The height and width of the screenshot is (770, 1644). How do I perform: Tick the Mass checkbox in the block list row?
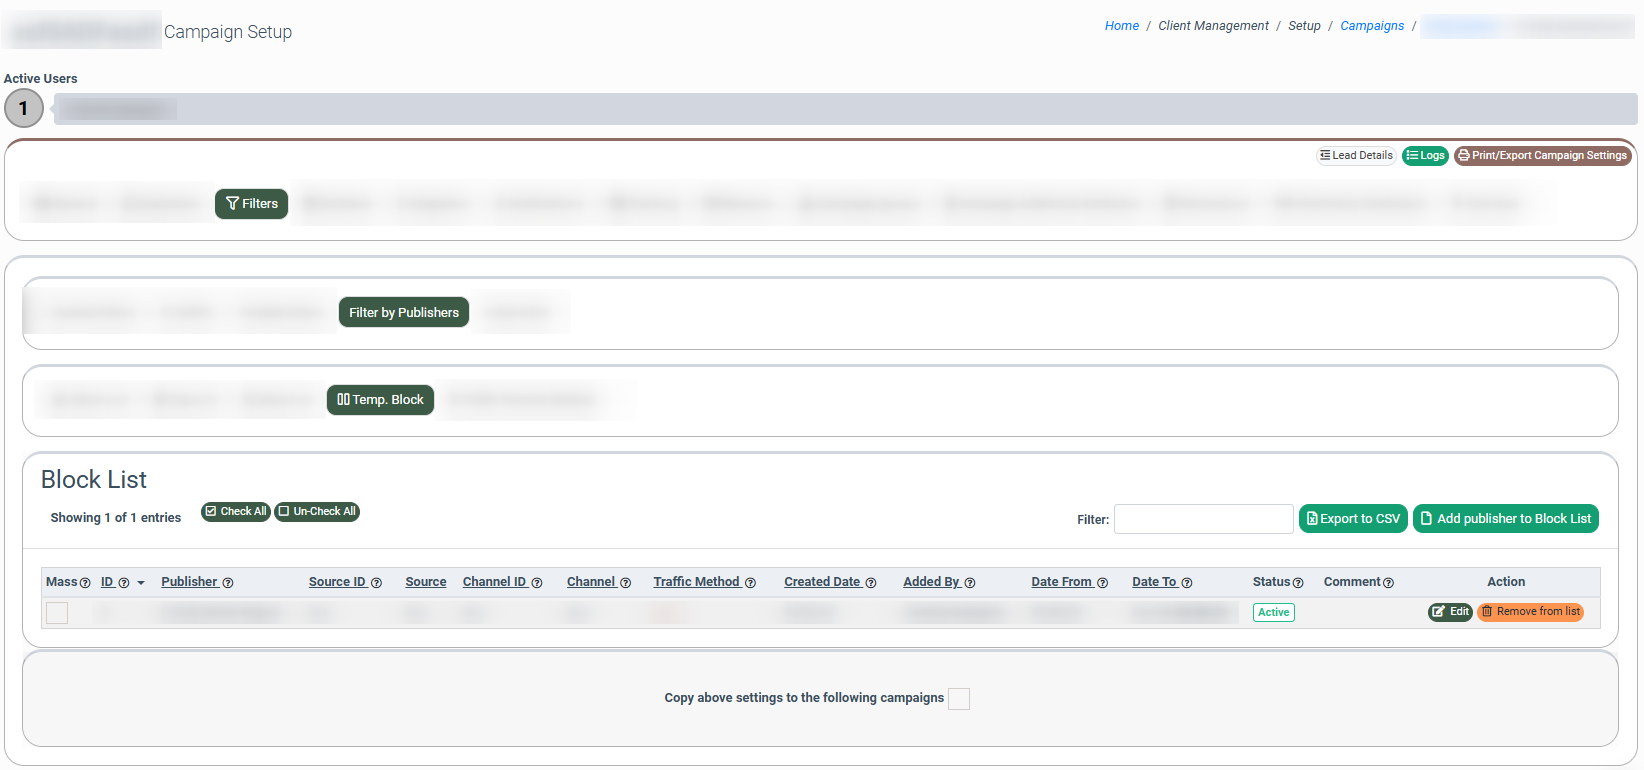click(x=57, y=613)
